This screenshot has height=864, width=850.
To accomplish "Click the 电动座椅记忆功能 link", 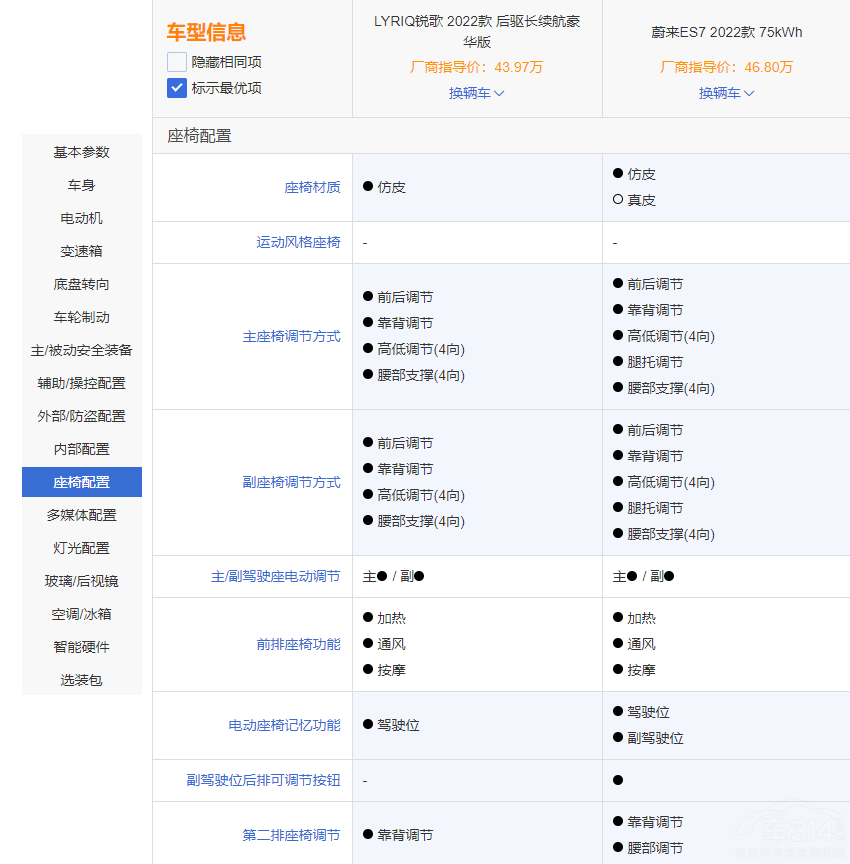I will pos(284,725).
